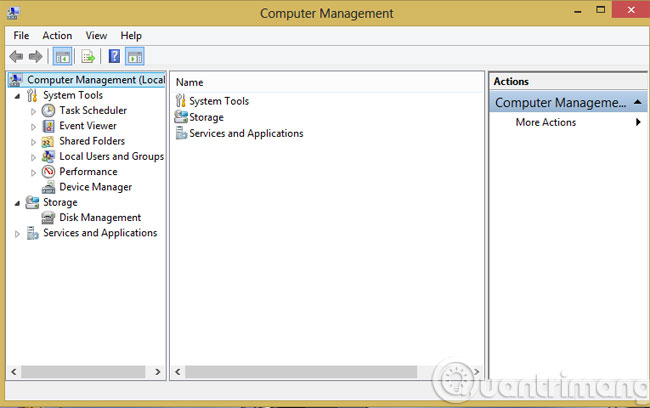This screenshot has height=408, width=650.
Task: Click the tree pane horizontal scrollbar thumb
Action: 83,372
